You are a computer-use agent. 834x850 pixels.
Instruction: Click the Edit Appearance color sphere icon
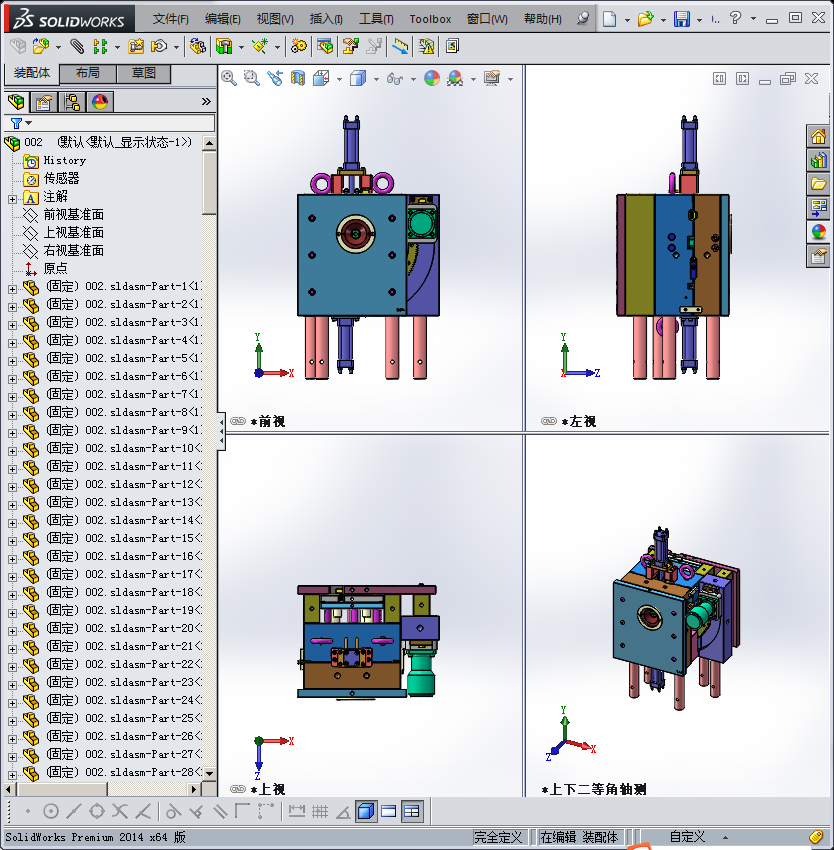click(432, 79)
